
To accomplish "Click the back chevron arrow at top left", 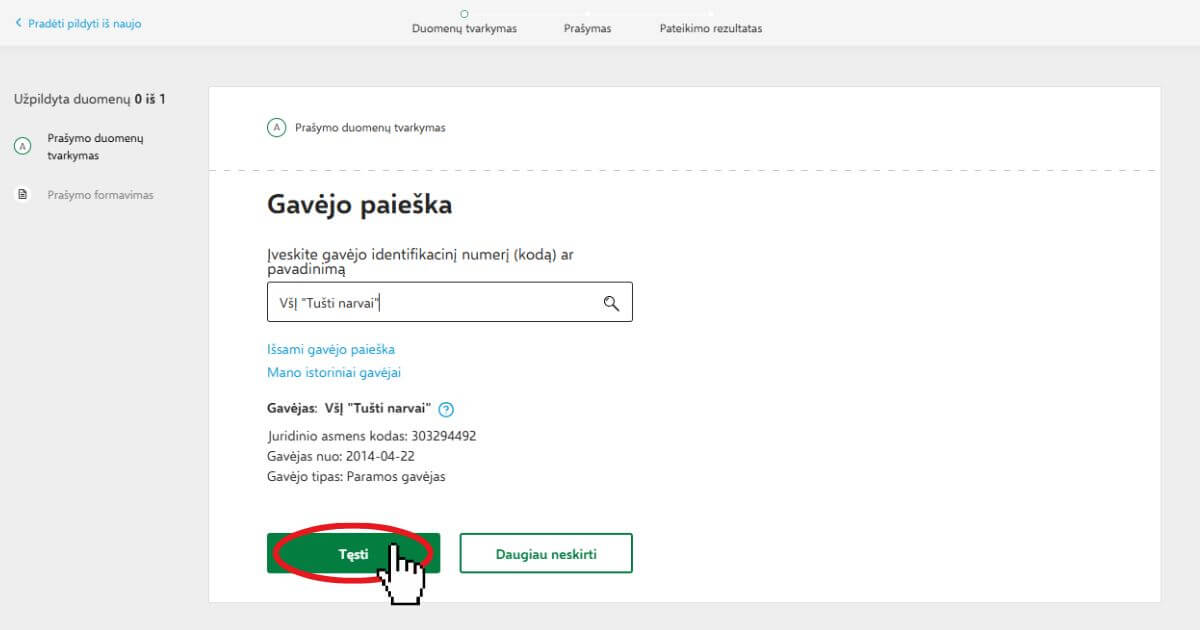I will pos(18,23).
